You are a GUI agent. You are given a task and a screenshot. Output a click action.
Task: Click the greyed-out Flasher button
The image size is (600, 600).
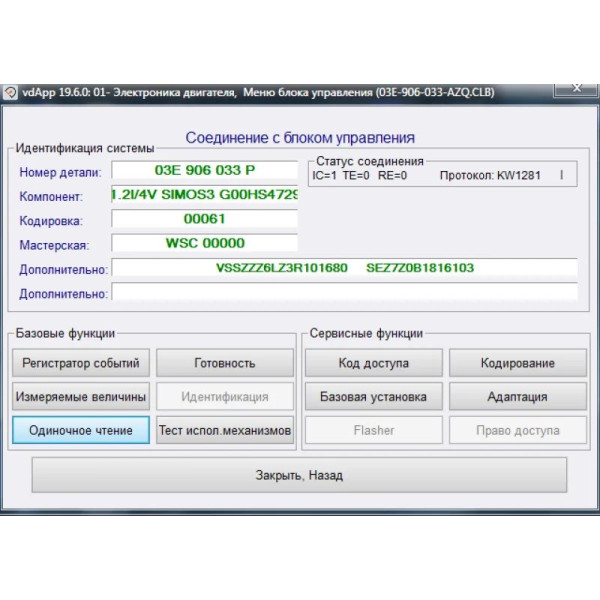(373, 430)
